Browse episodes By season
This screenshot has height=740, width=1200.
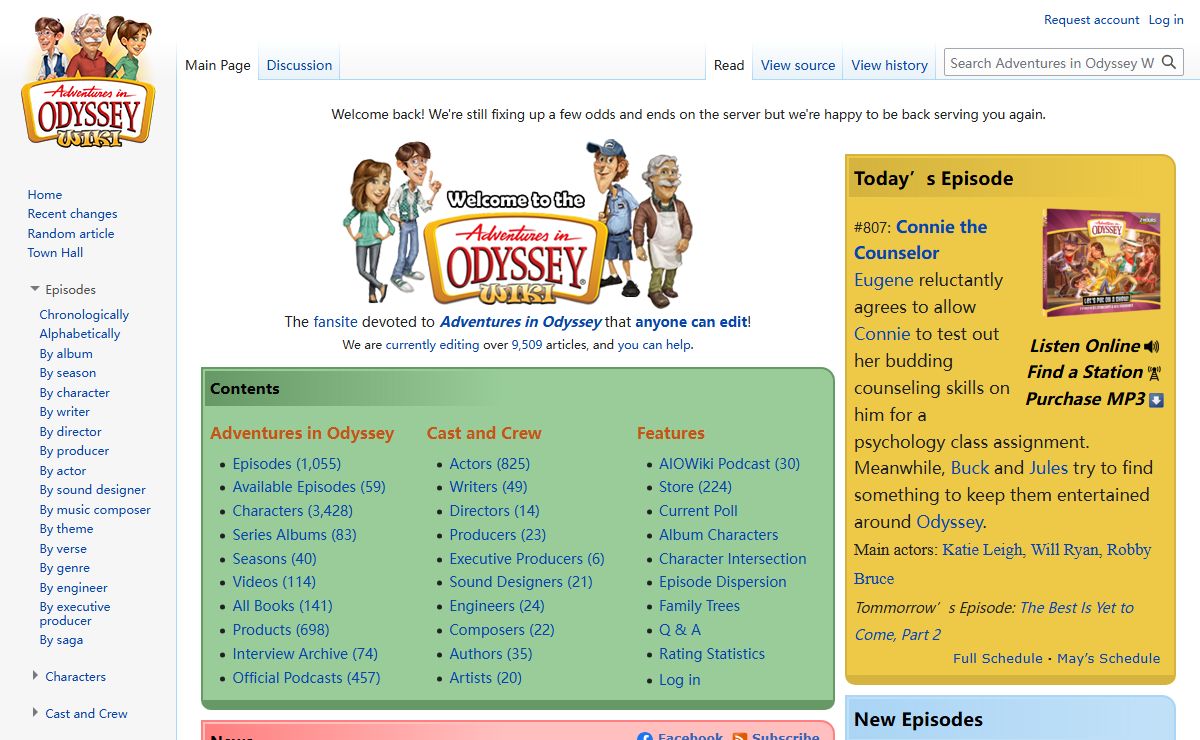pyautogui.click(x=68, y=373)
